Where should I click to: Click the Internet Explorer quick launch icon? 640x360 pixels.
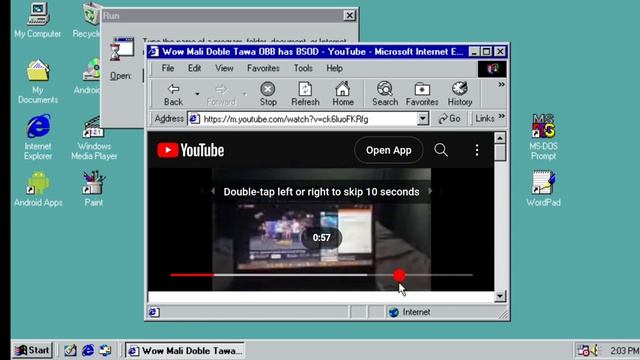88,350
